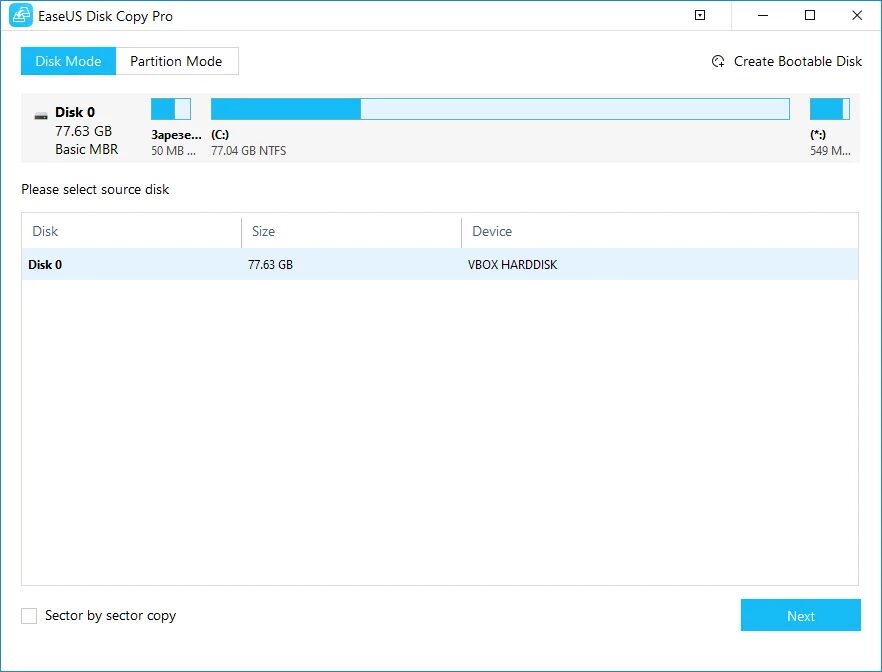Viewport: 882px width, 672px height.
Task: Click the 77.63 GB size cell
Action: click(271, 264)
